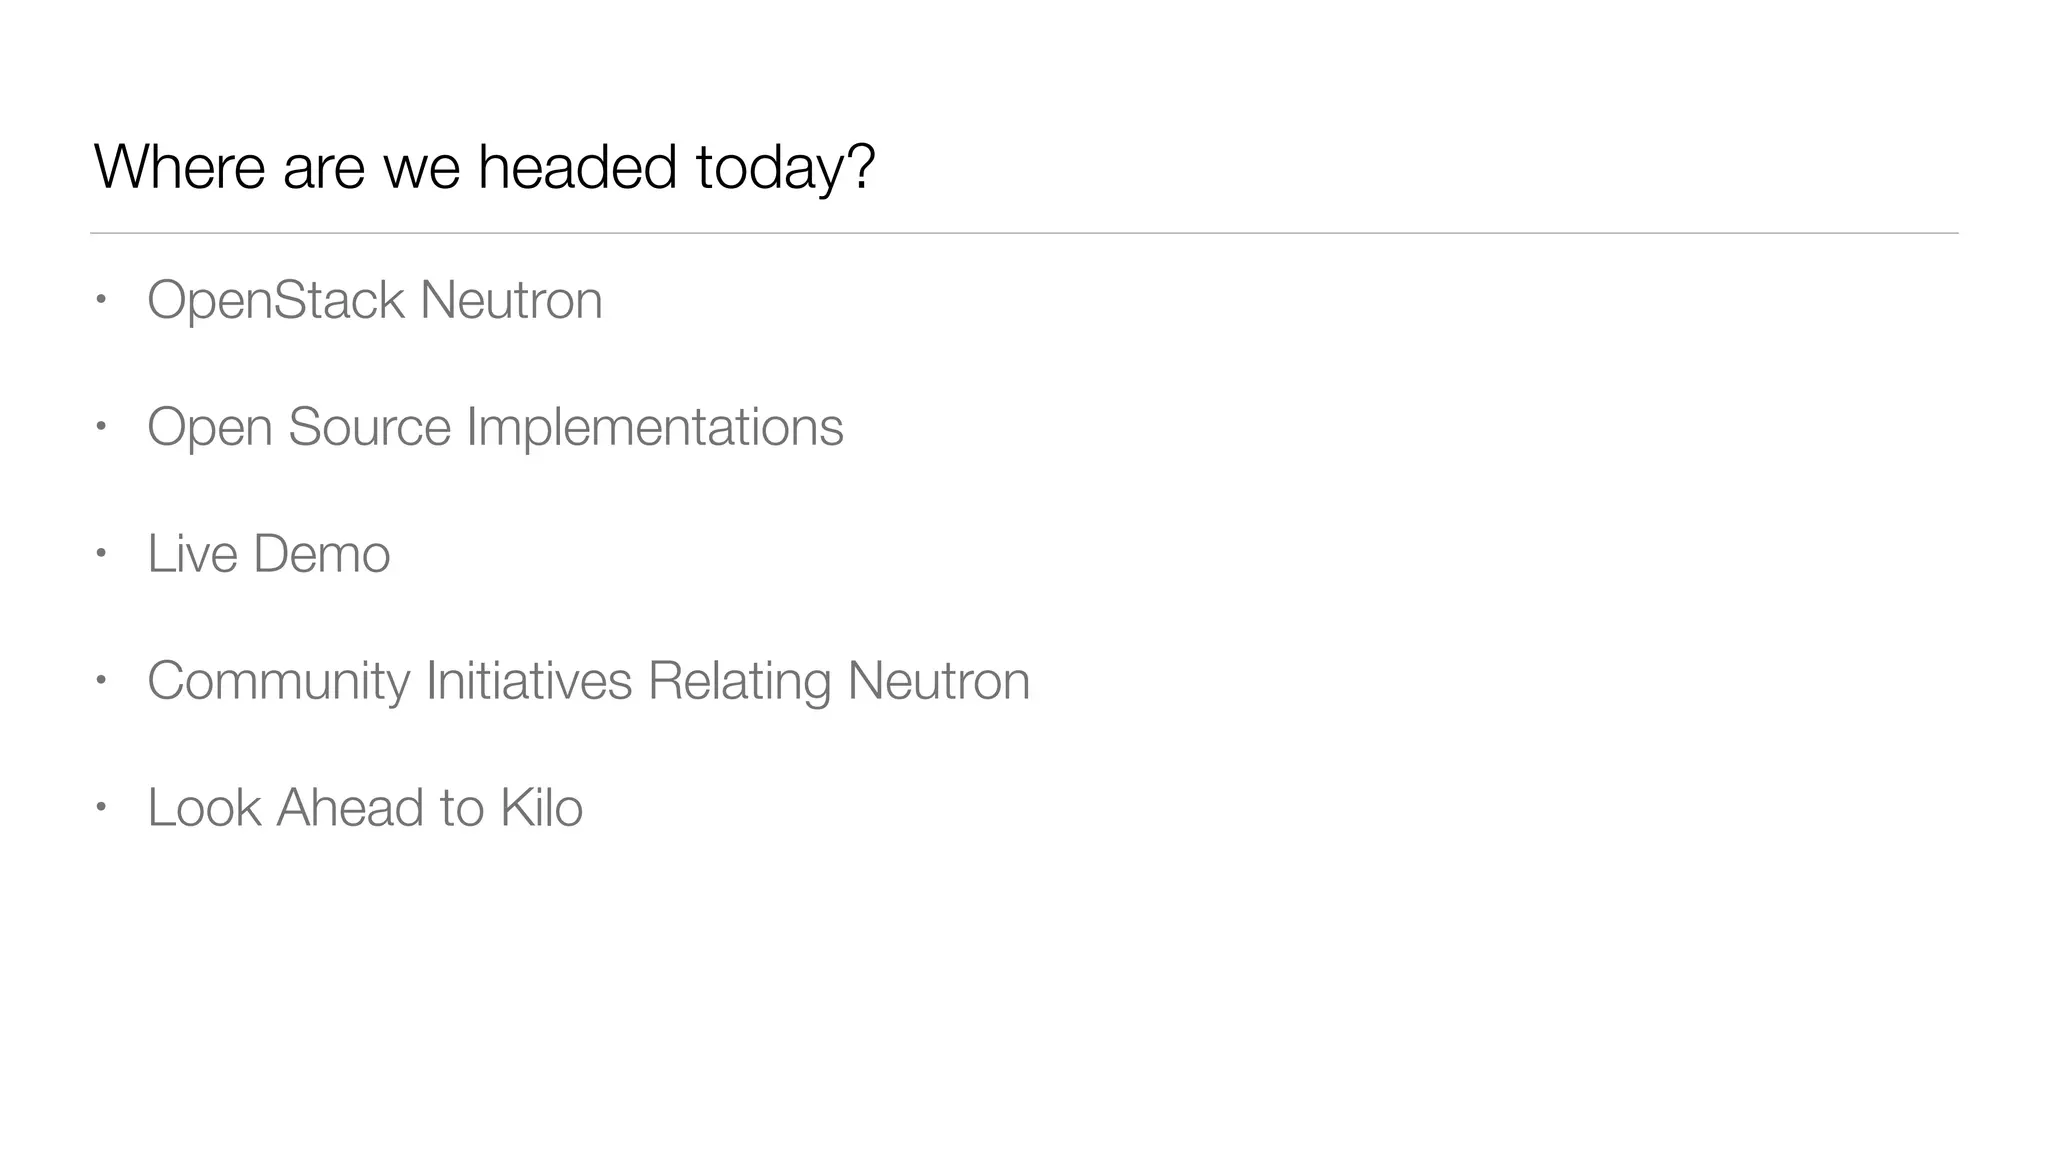
Task: Click the word 'Kilo' in last bullet
Action: (541, 808)
